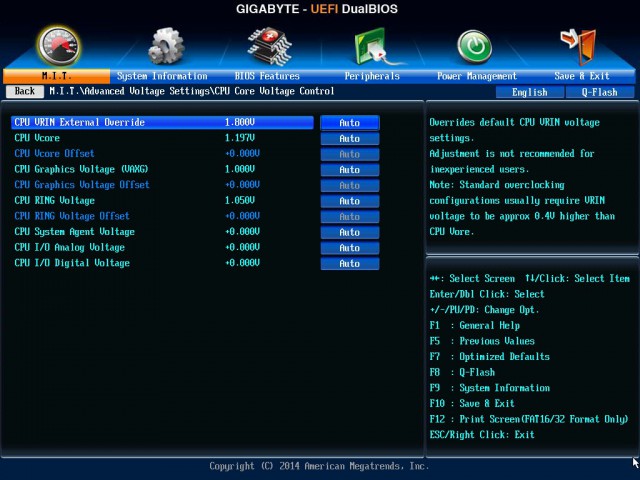
Task: Select CPU System Agent Voltage label
Action: point(74,231)
